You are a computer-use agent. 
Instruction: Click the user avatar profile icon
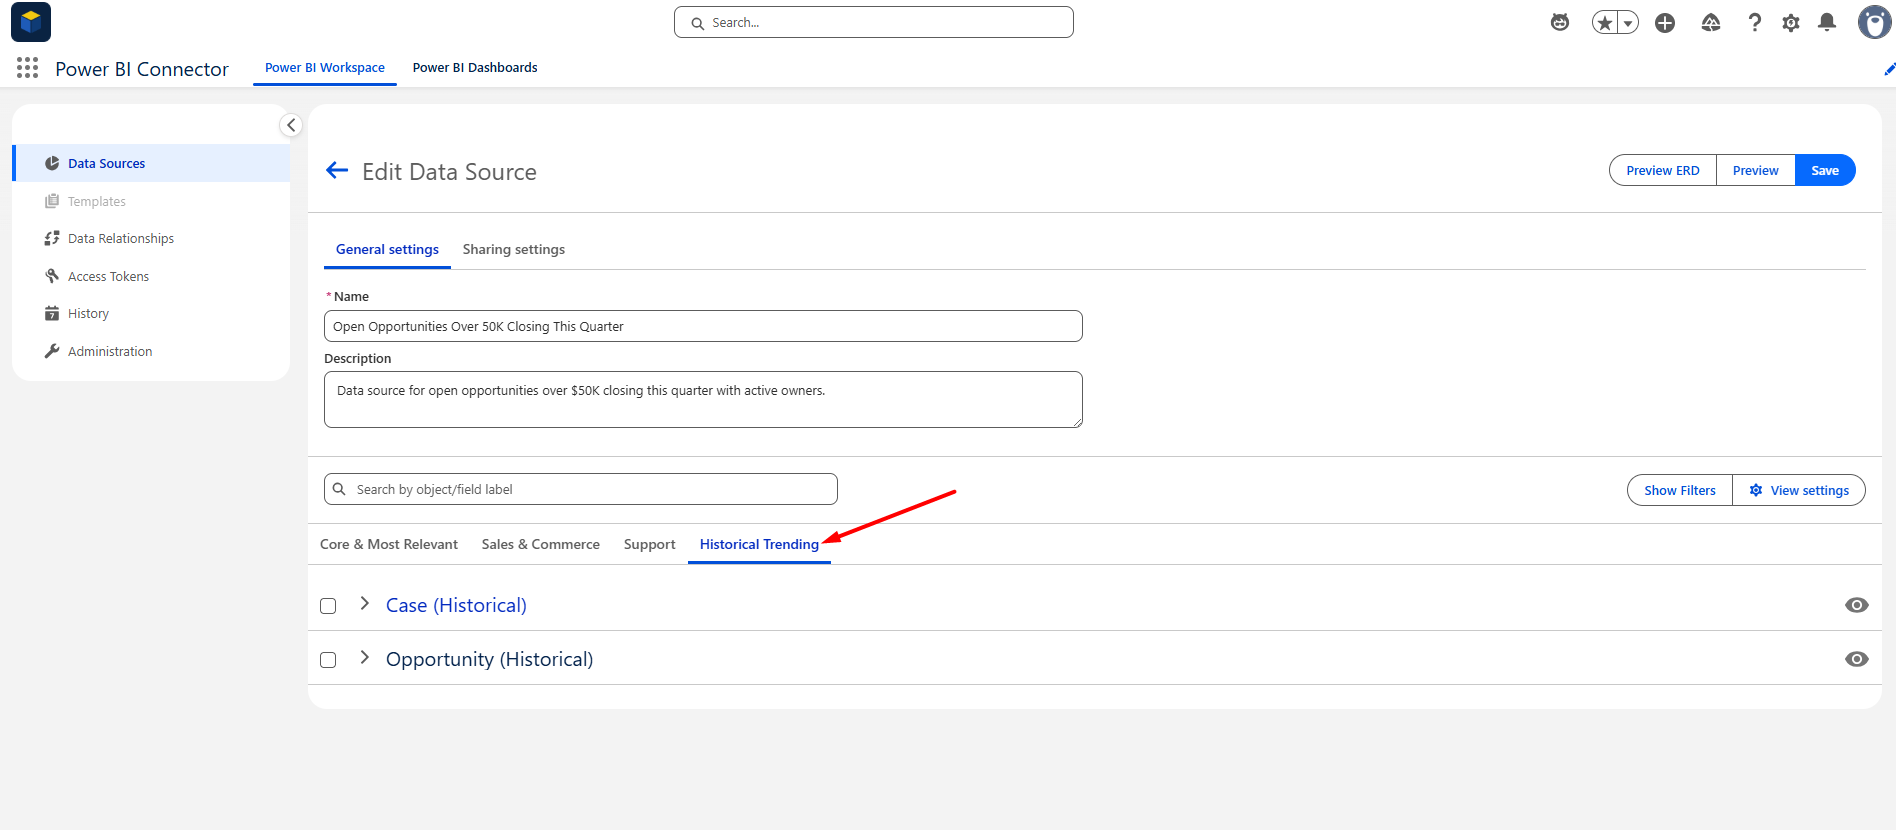coord(1875,22)
